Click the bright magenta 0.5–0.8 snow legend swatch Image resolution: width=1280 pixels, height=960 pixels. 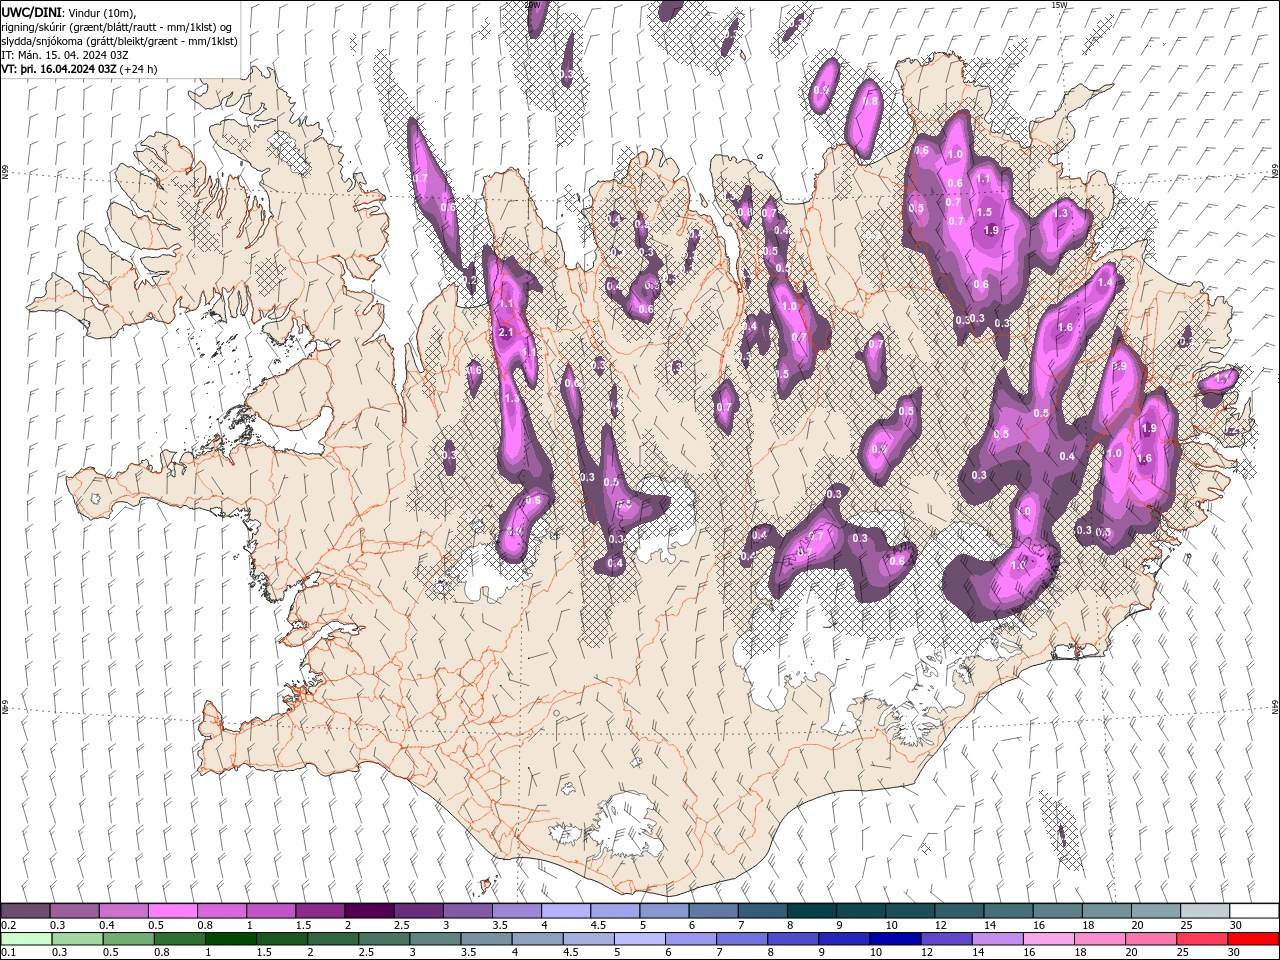(173, 911)
